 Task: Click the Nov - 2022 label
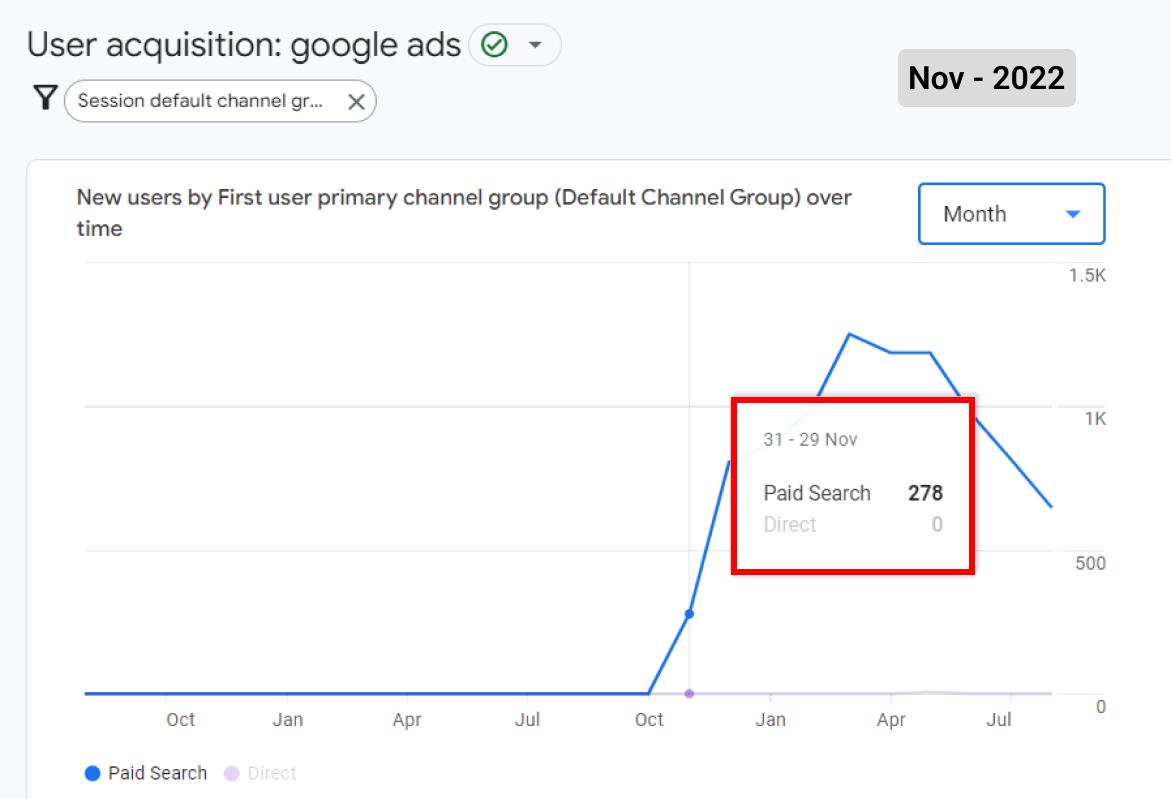(x=987, y=78)
